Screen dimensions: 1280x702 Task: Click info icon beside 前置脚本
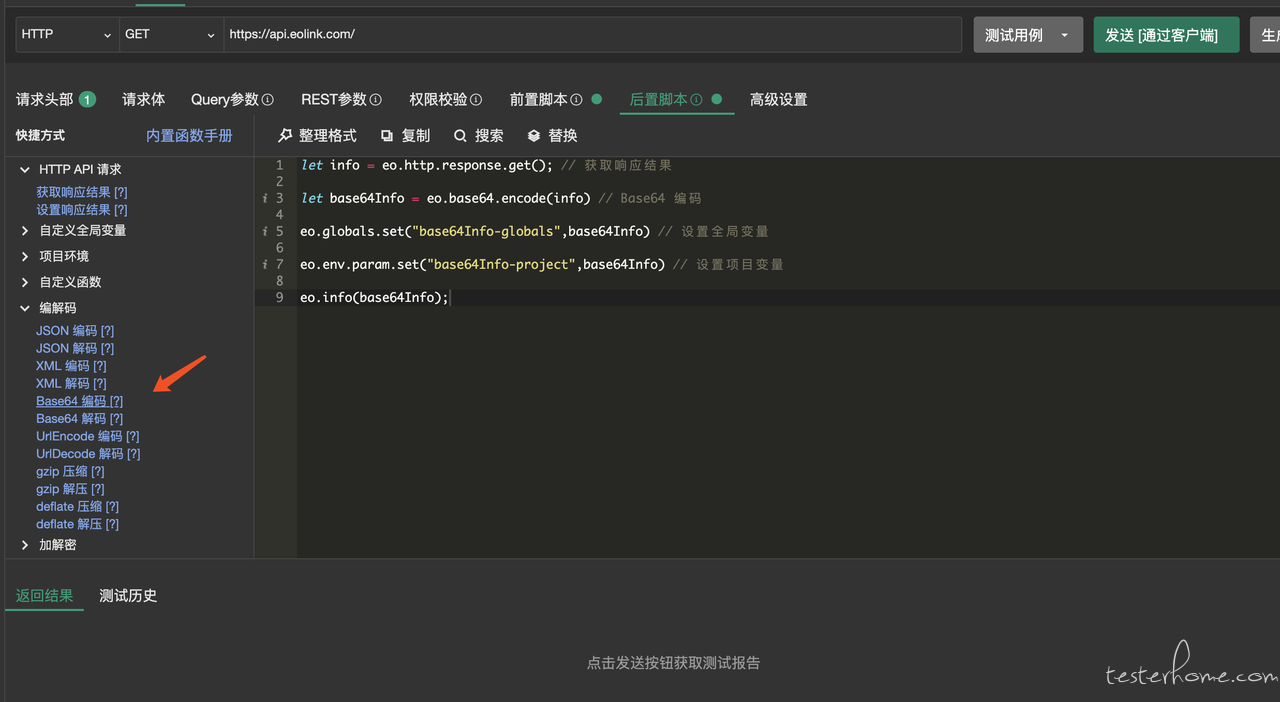(x=576, y=100)
